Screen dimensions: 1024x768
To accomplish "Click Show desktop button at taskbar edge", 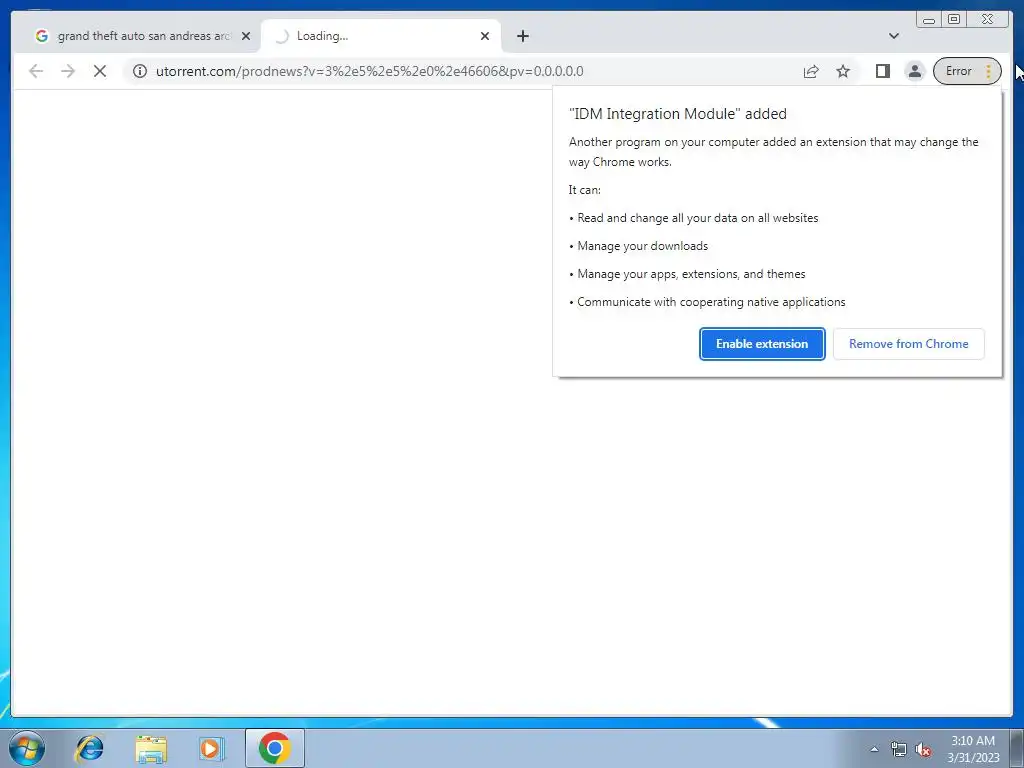I will (1017, 748).
